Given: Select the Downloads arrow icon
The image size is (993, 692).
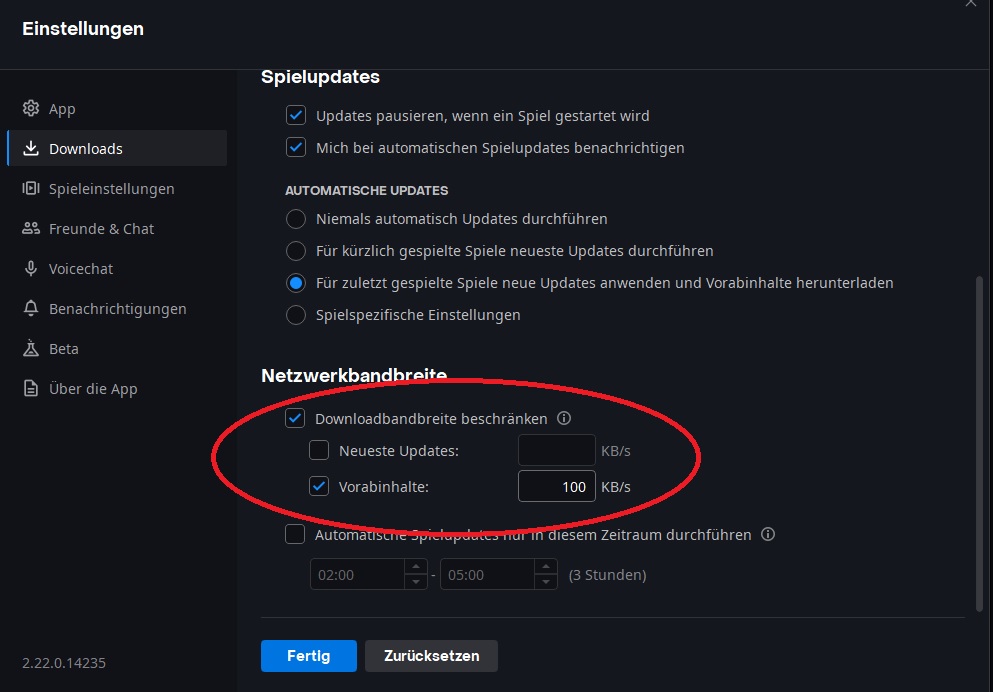Looking at the screenshot, I should click(x=30, y=148).
